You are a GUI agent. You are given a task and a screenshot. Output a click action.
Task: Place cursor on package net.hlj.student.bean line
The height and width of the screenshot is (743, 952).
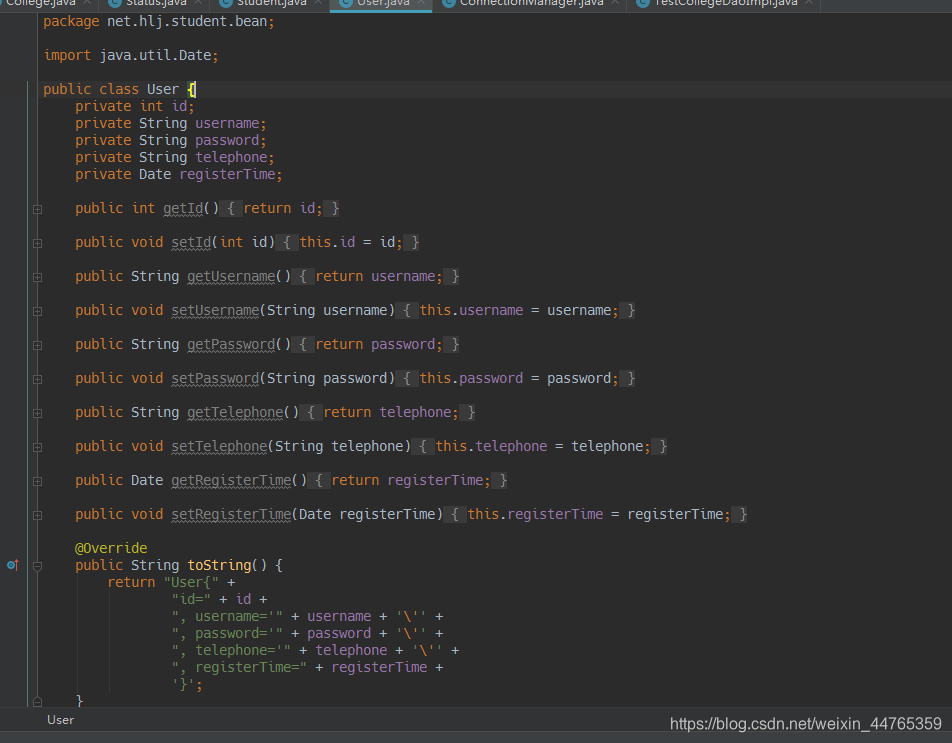click(x=159, y=21)
